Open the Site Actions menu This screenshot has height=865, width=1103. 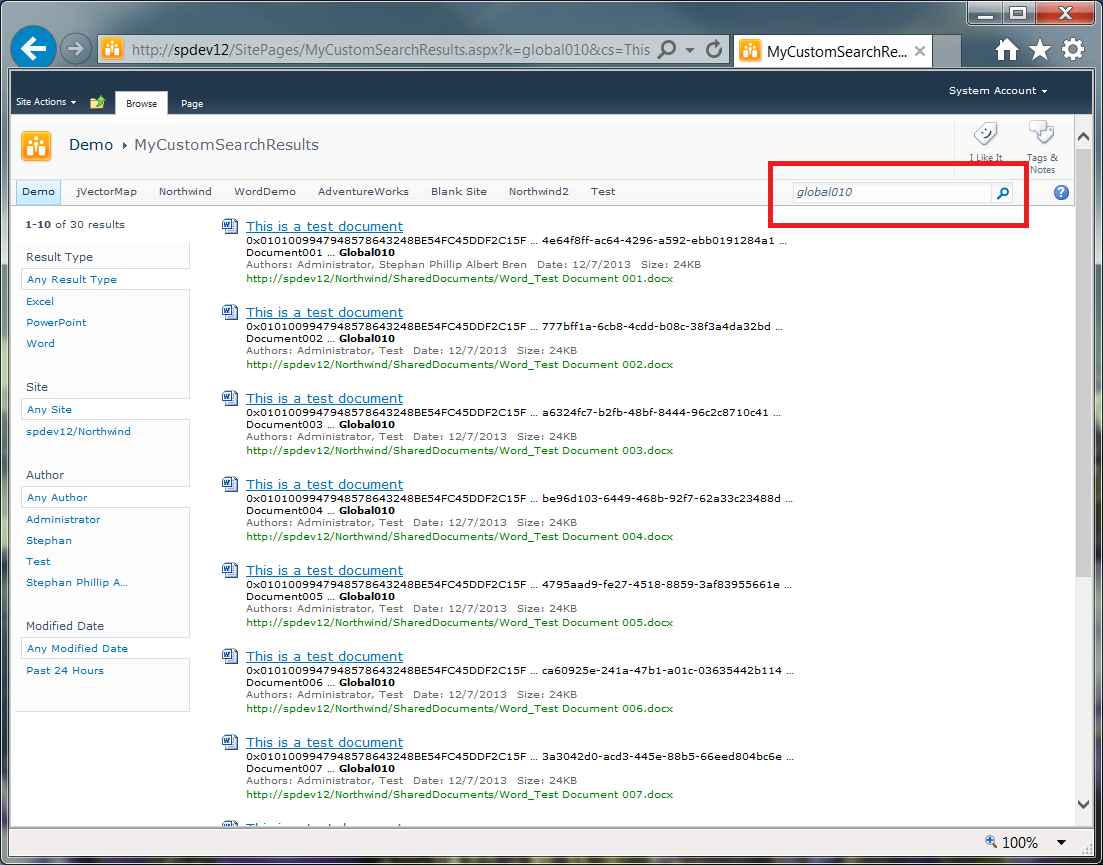tap(45, 102)
